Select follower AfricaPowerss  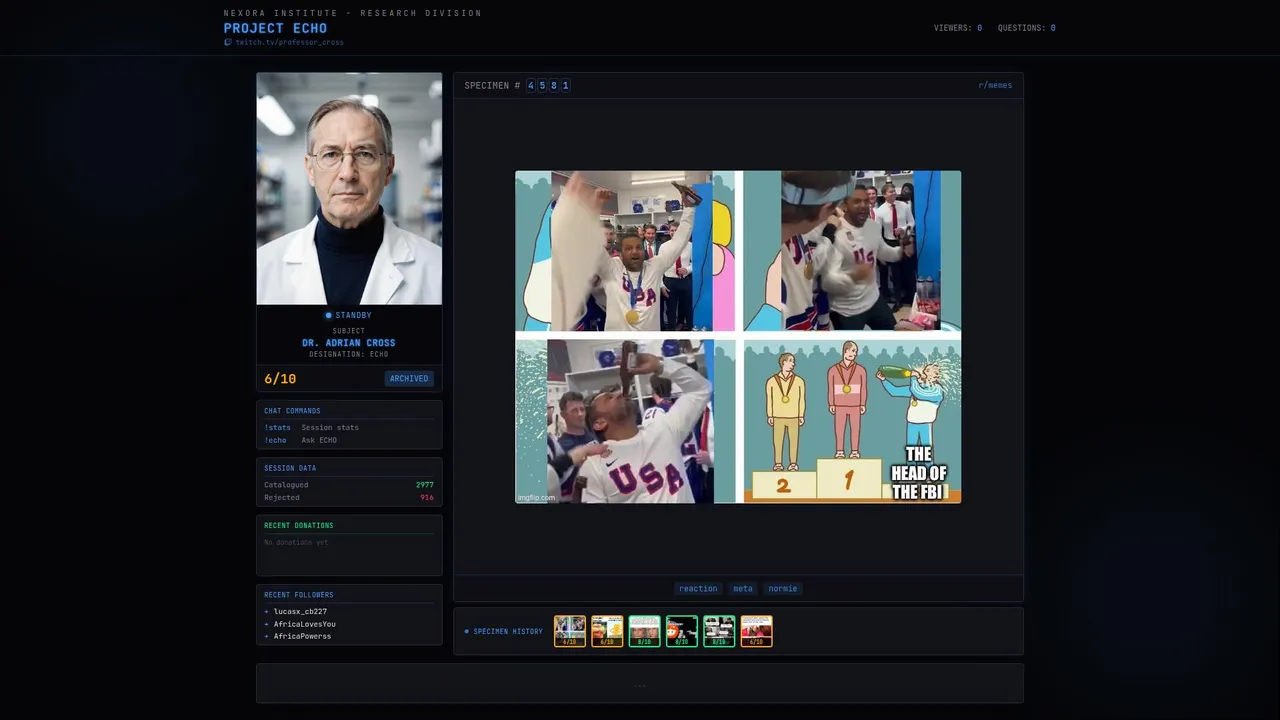302,636
